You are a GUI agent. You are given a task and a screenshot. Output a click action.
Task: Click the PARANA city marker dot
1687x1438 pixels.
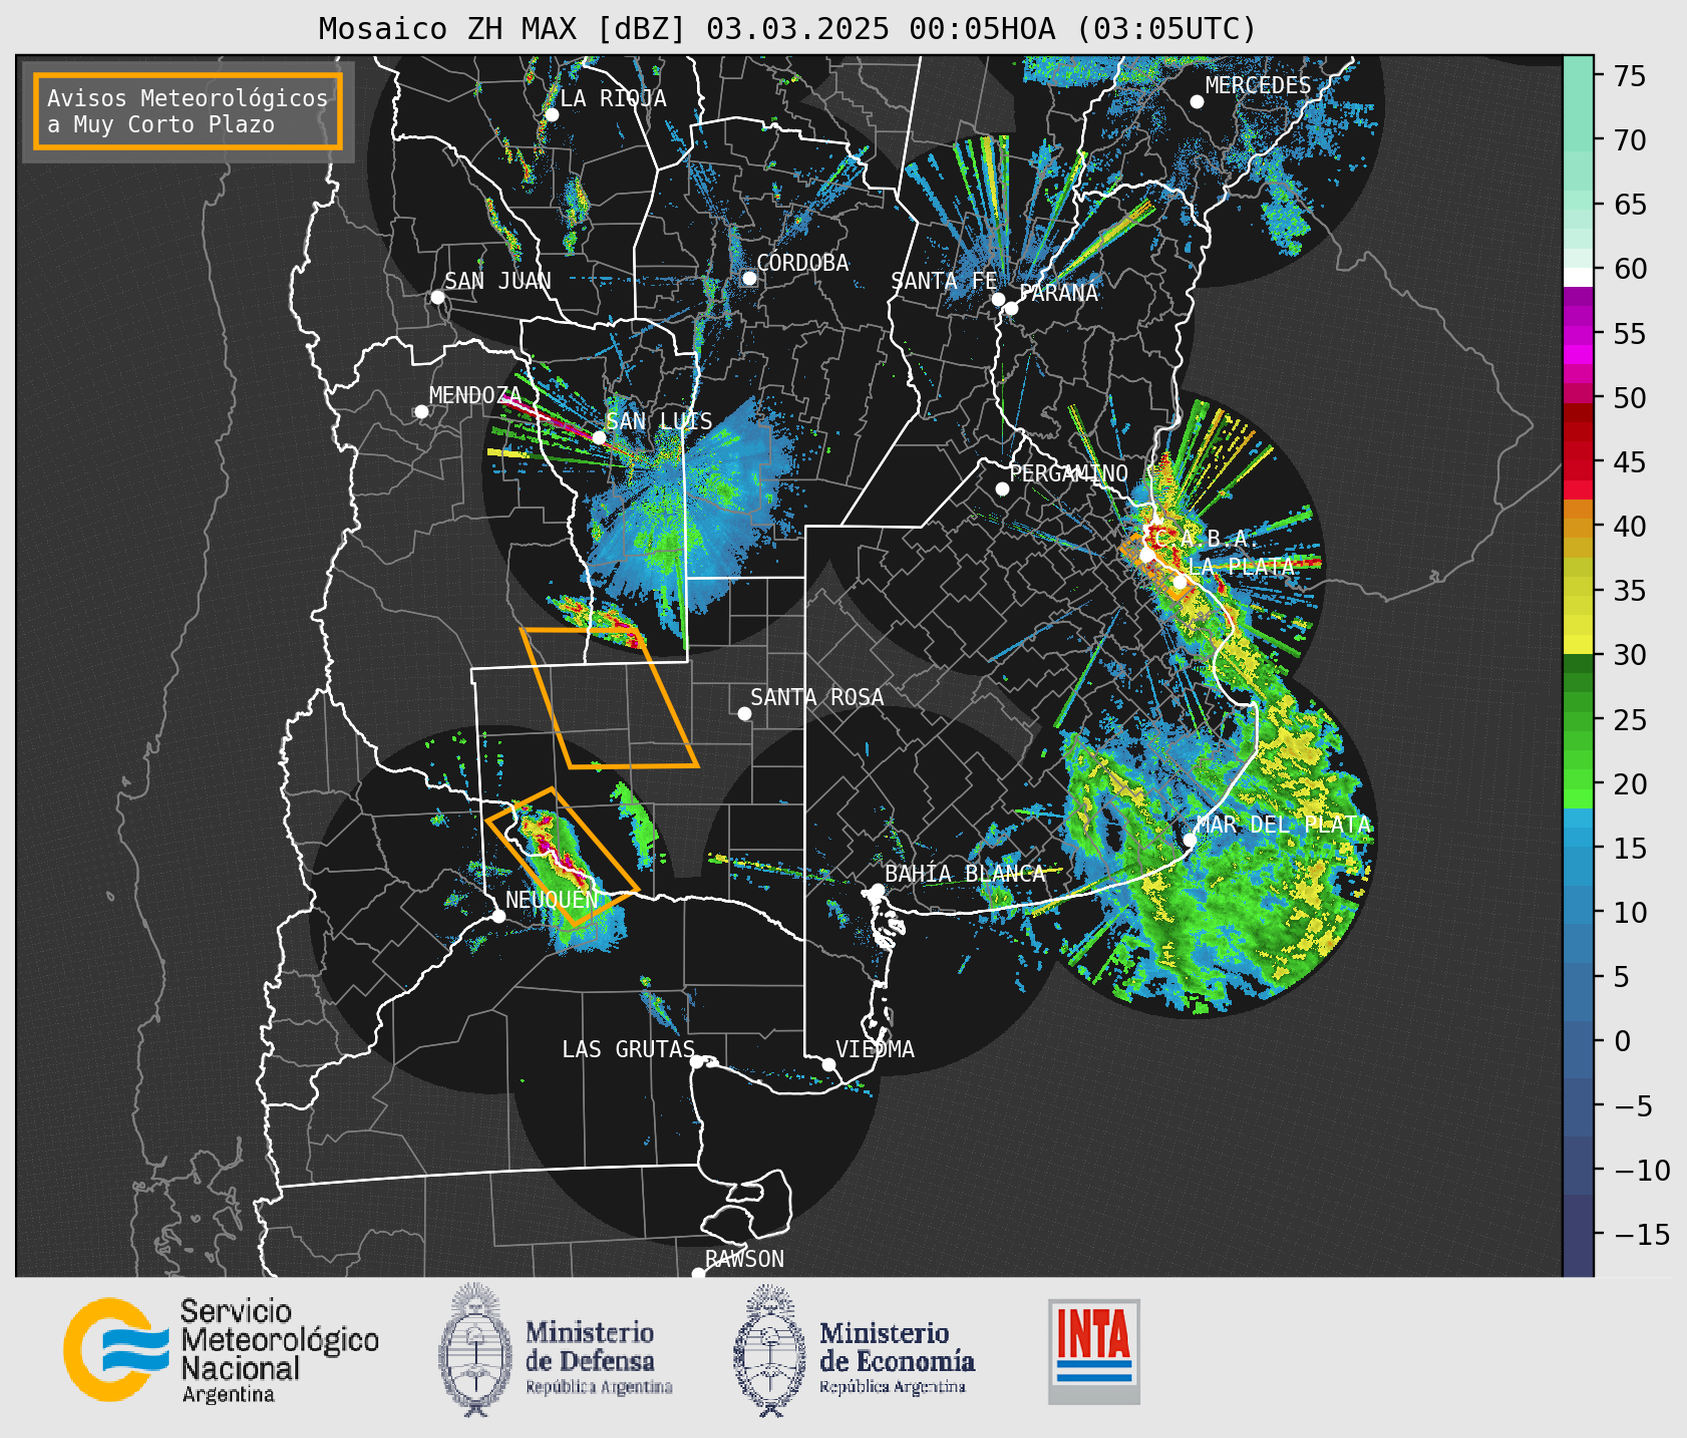coord(1011,308)
